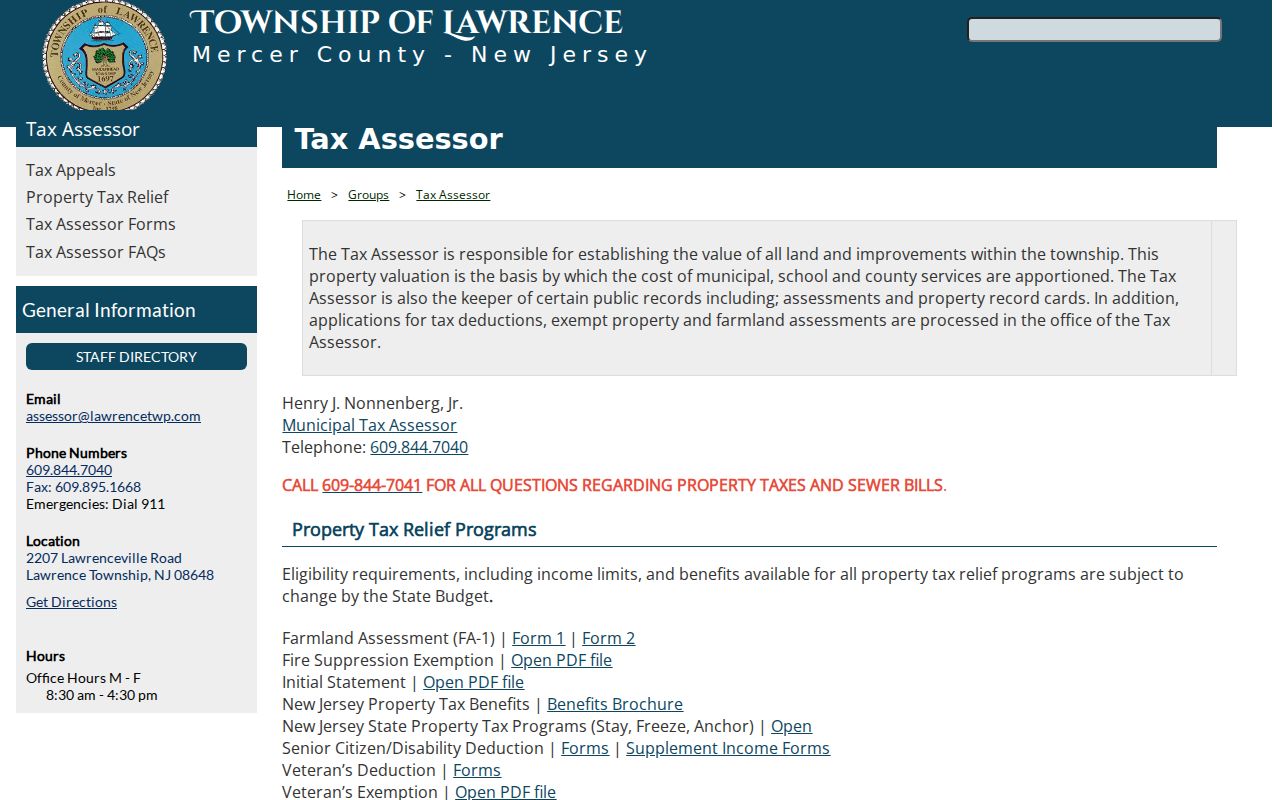
Task: Click sidebar phone number 609.844.7040
Action: point(69,470)
